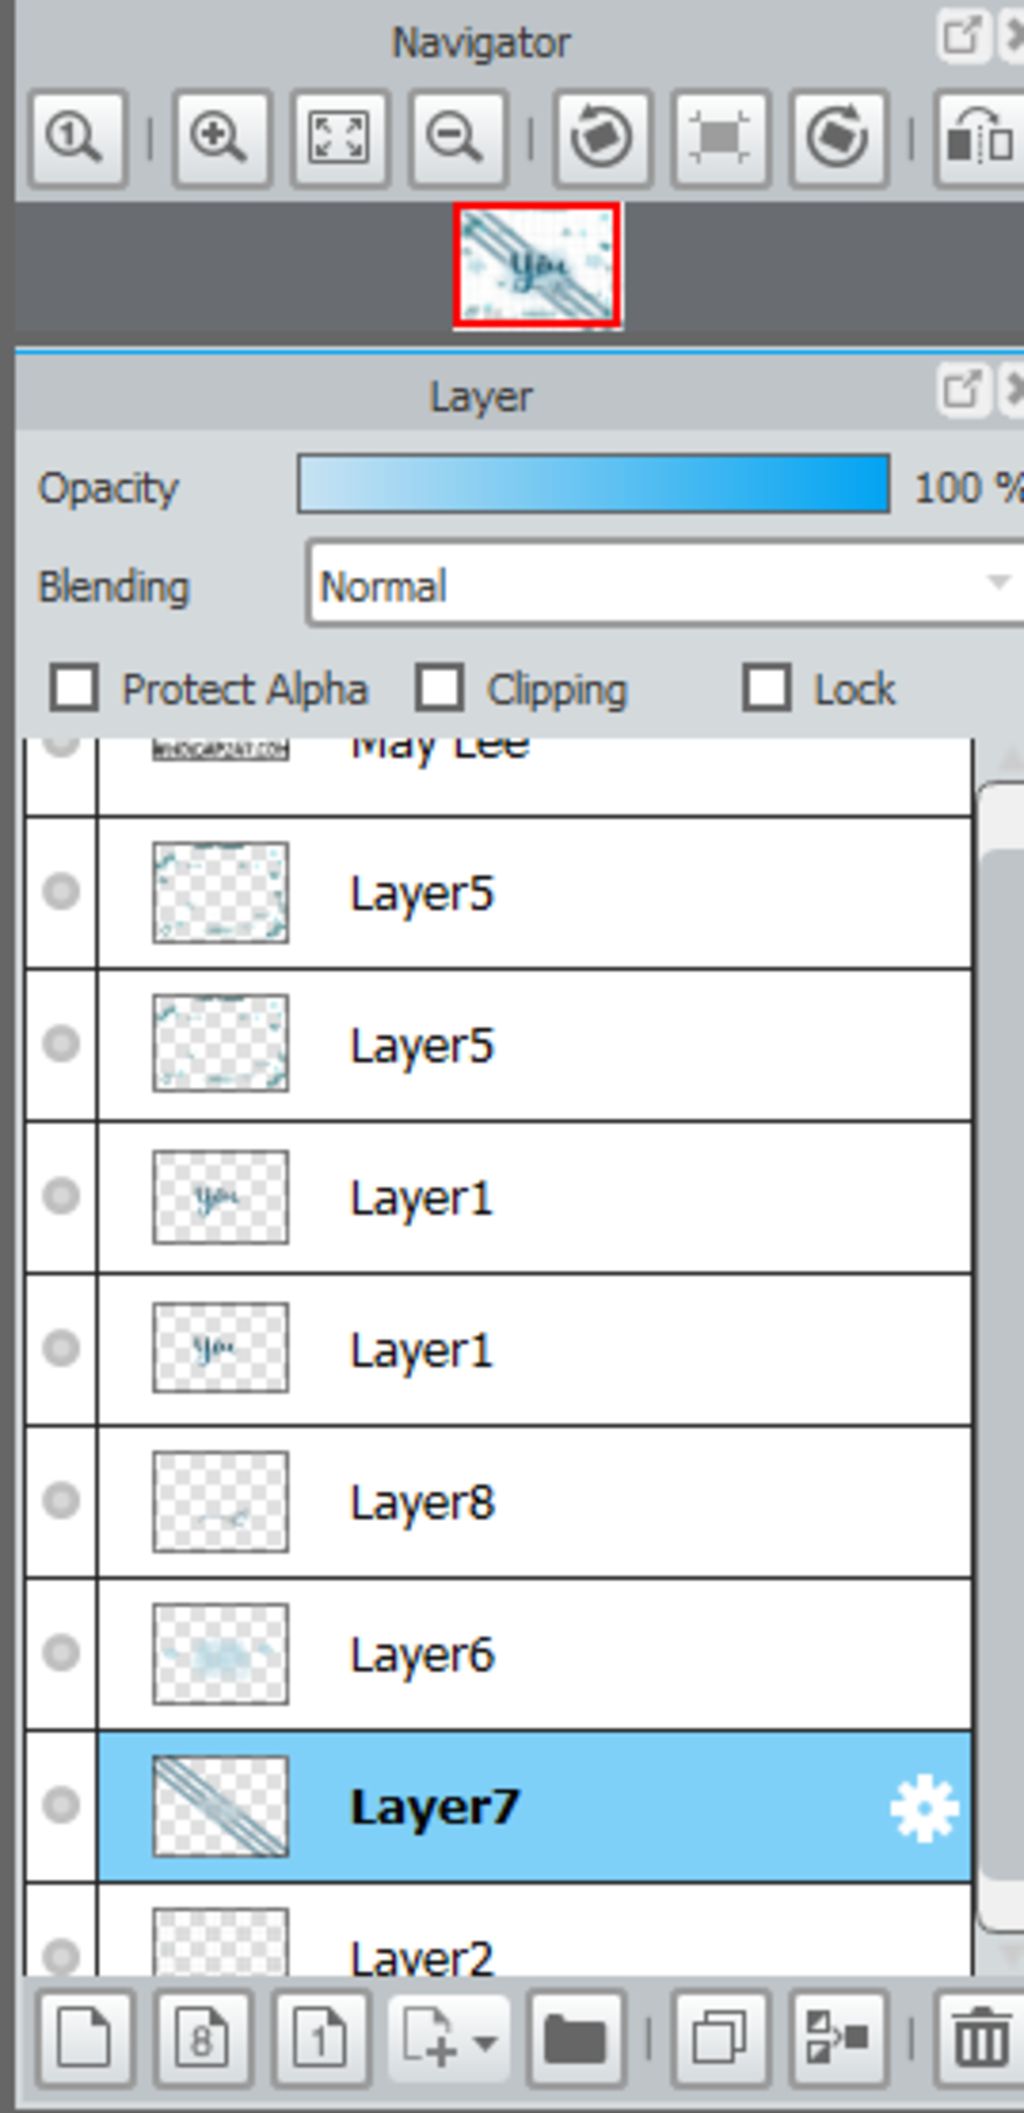Zoom out using the Navigator magnifier
This screenshot has width=1024, height=2113.
[457, 138]
